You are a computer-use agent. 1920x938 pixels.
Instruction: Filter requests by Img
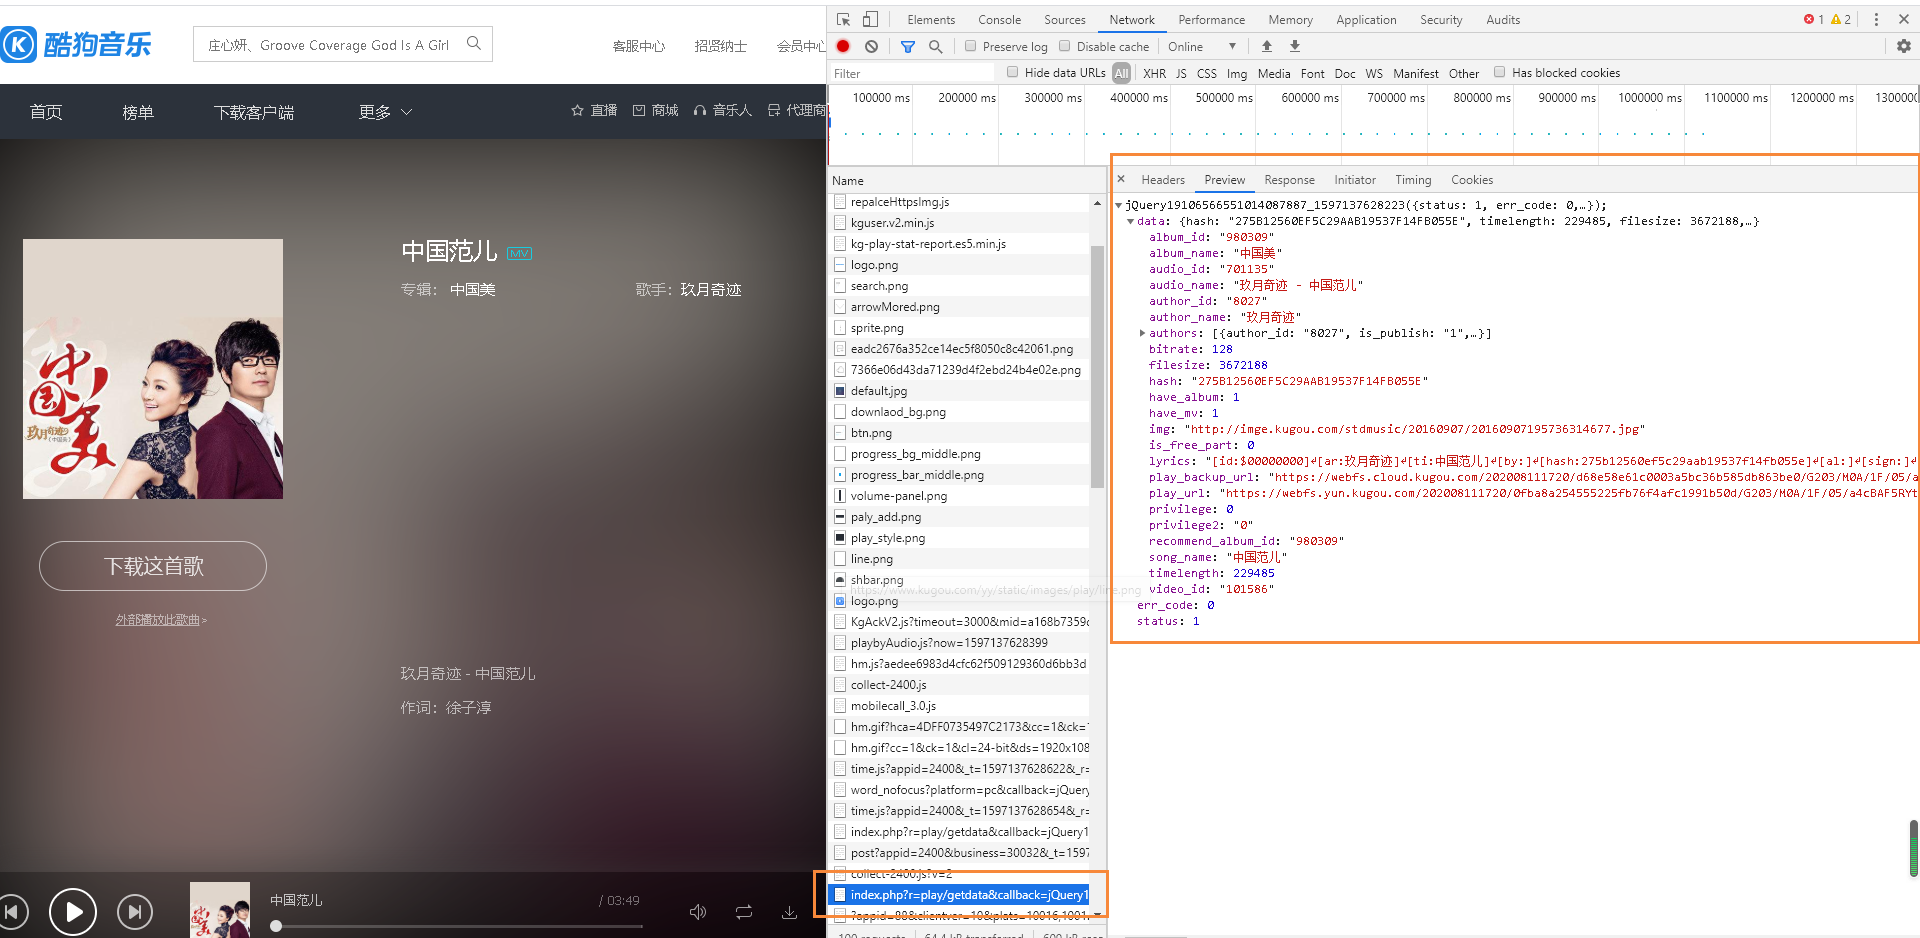click(1237, 73)
